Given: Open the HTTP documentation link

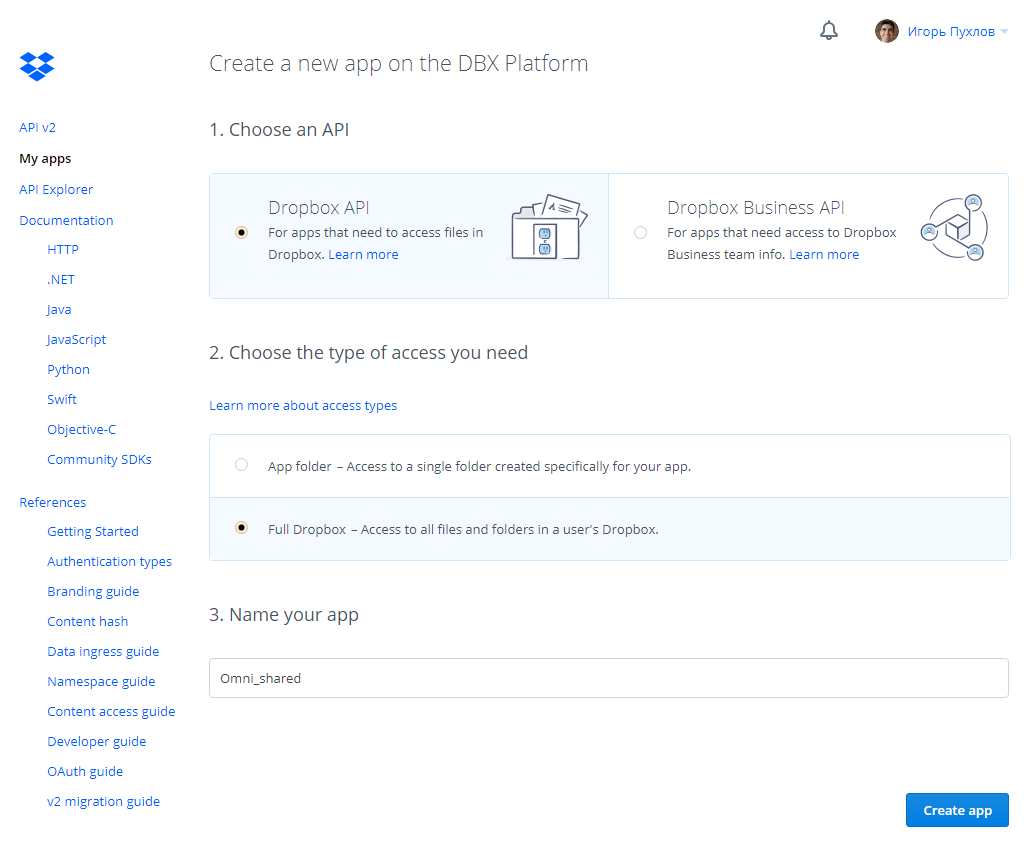Looking at the screenshot, I should [63, 249].
